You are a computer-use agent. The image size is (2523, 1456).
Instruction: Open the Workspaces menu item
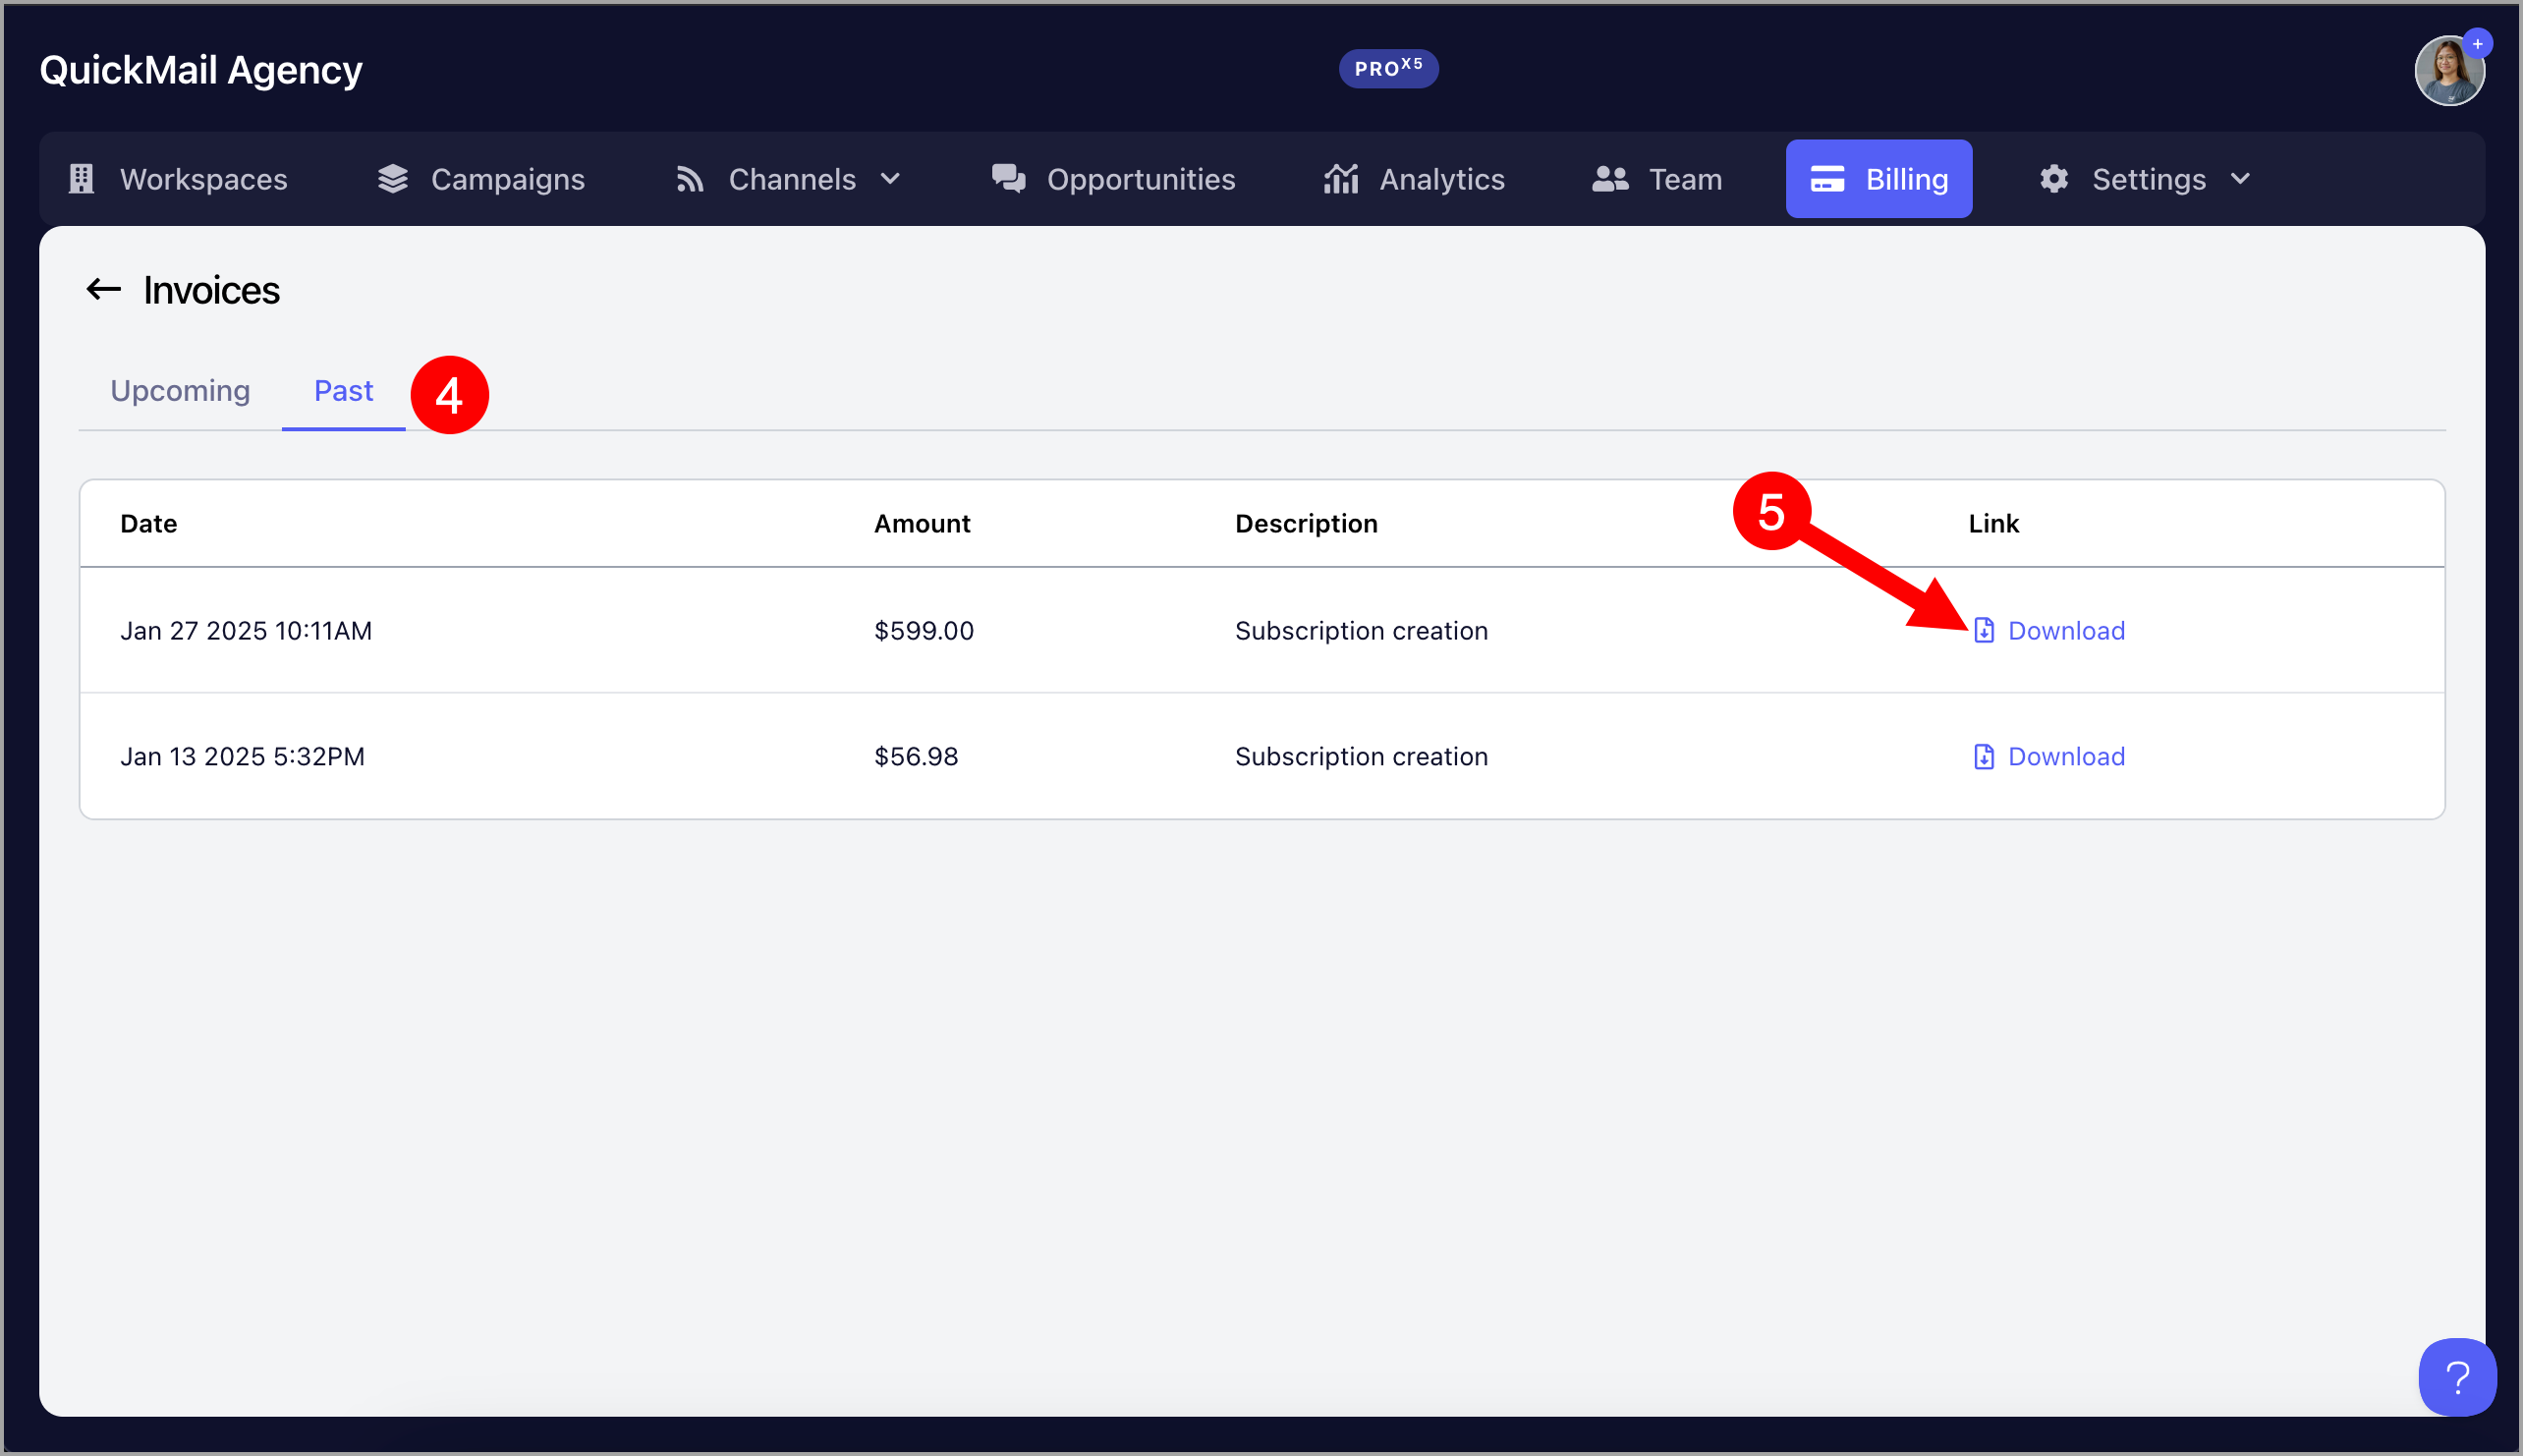[178, 179]
